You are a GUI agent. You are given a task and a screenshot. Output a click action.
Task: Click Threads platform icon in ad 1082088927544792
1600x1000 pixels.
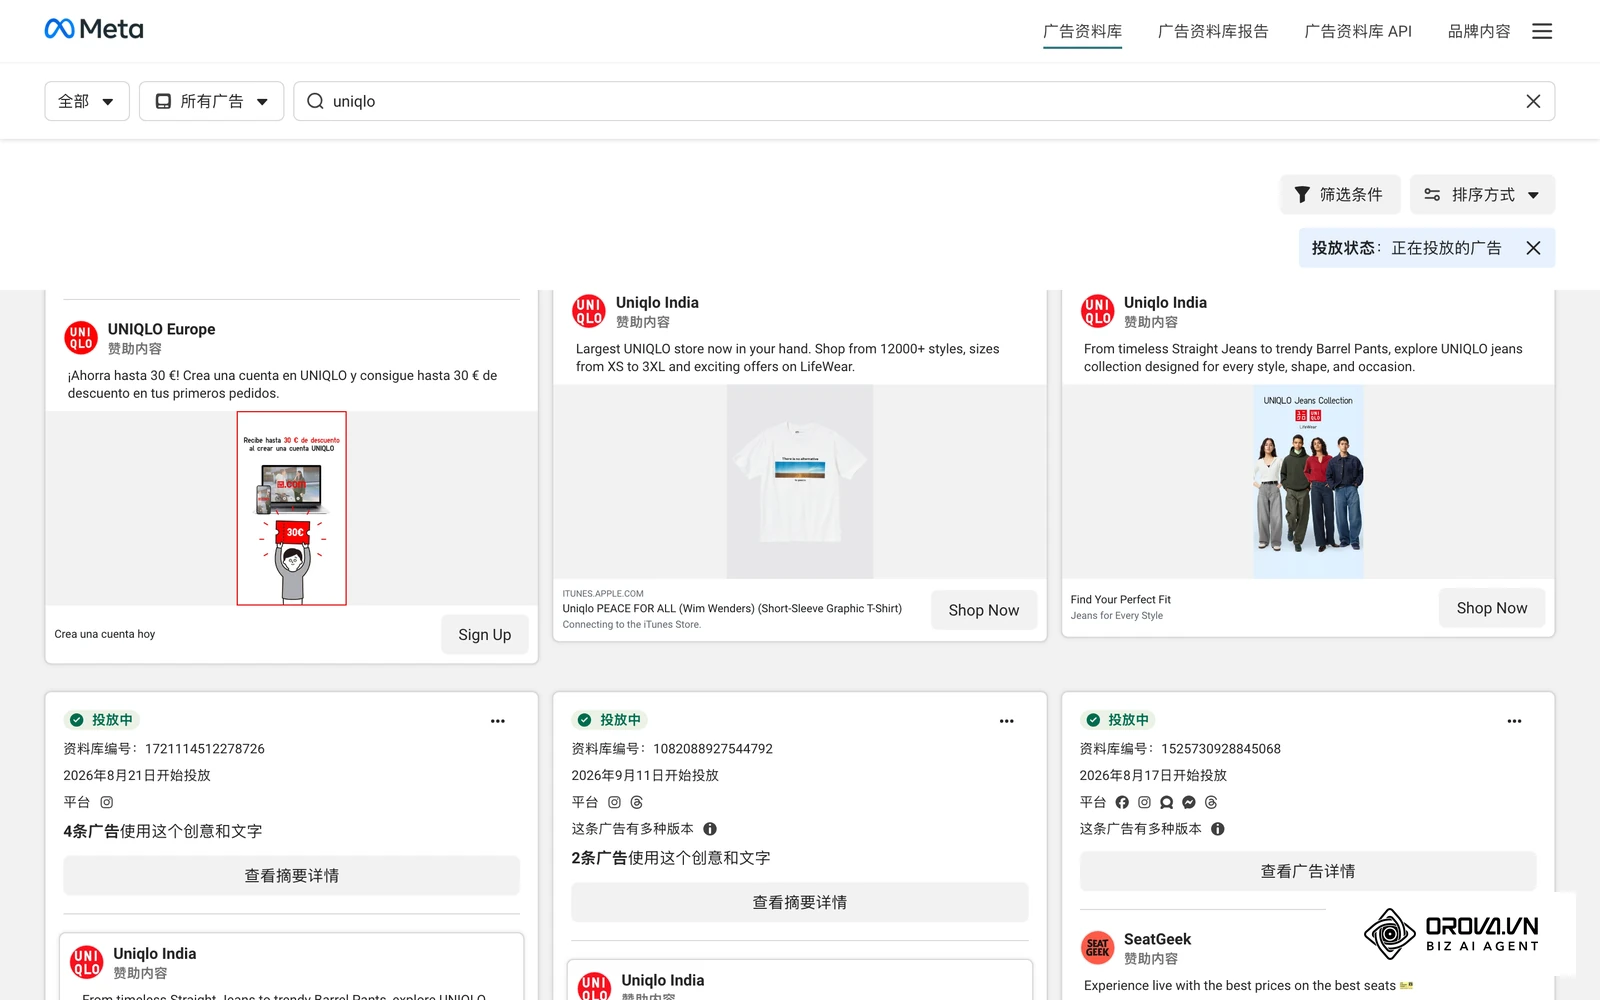637,802
